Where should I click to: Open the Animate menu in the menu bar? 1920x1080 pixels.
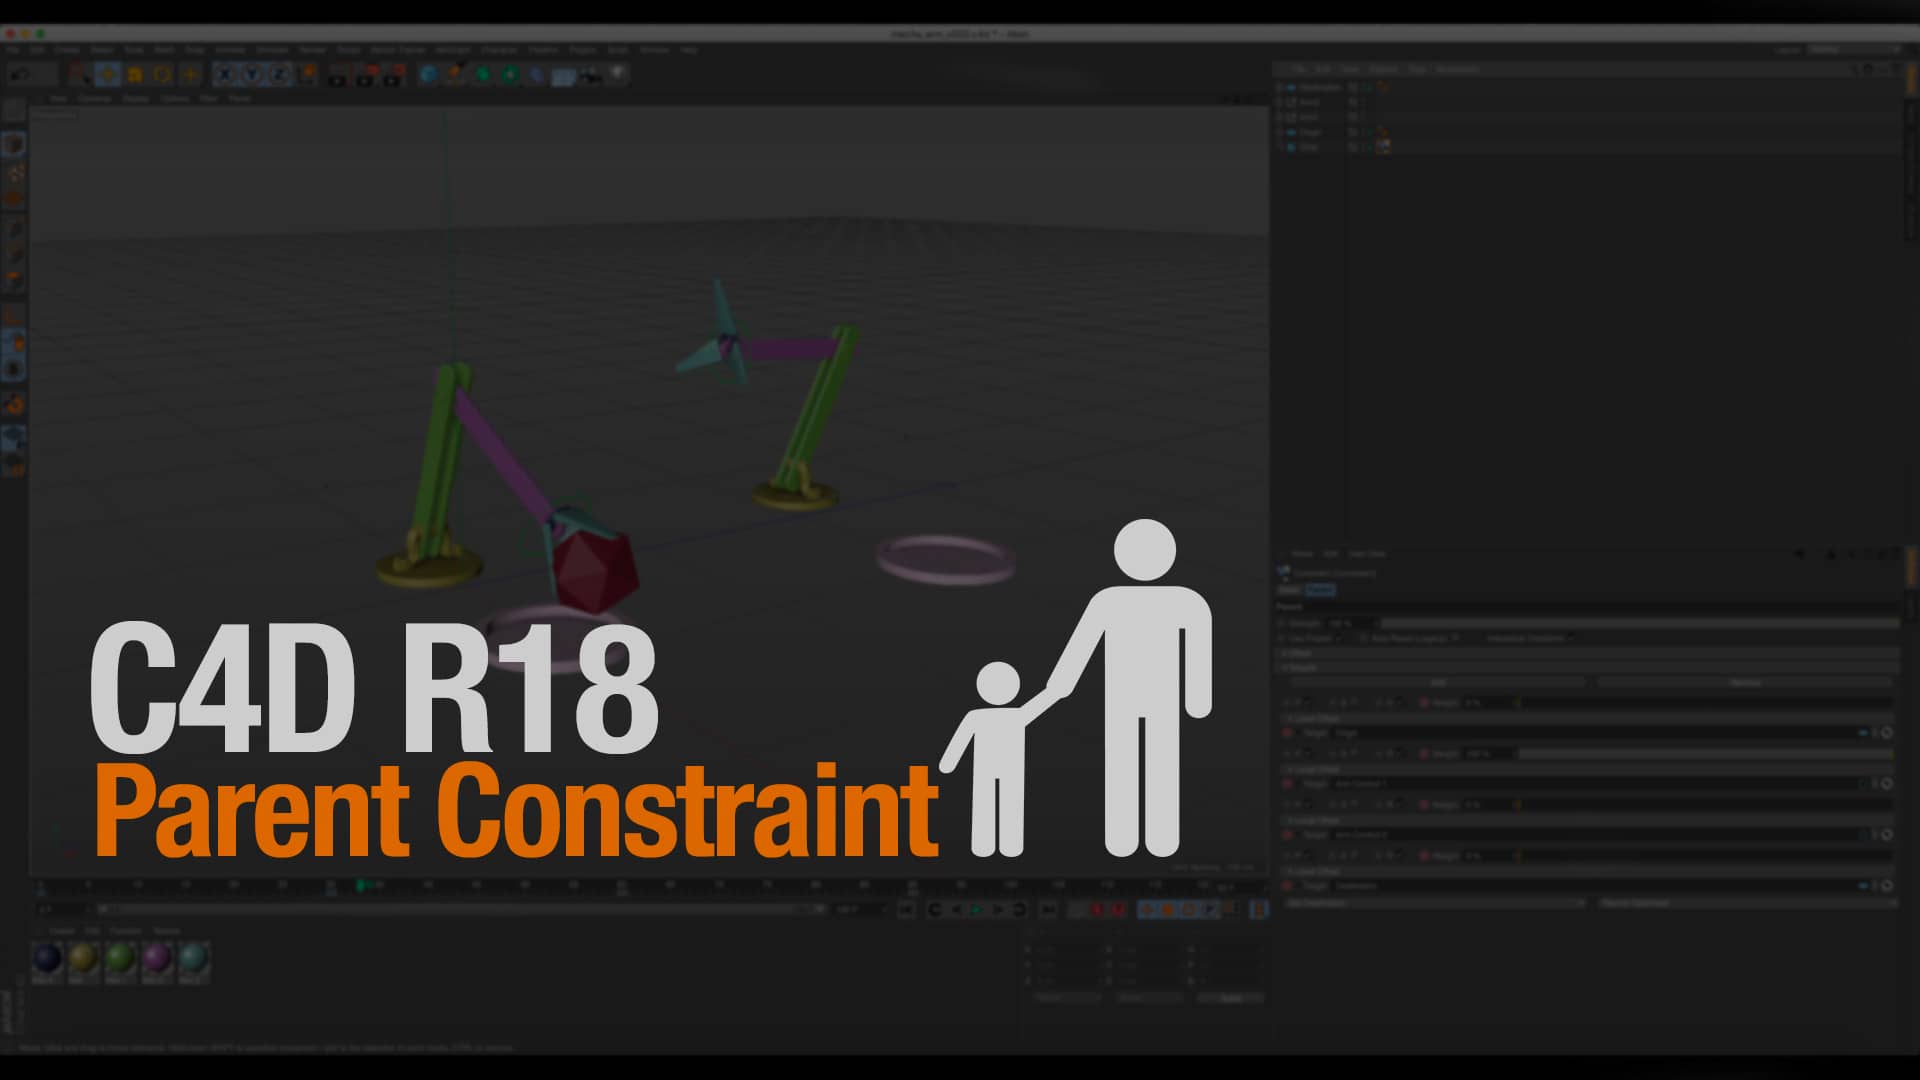click(x=230, y=48)
